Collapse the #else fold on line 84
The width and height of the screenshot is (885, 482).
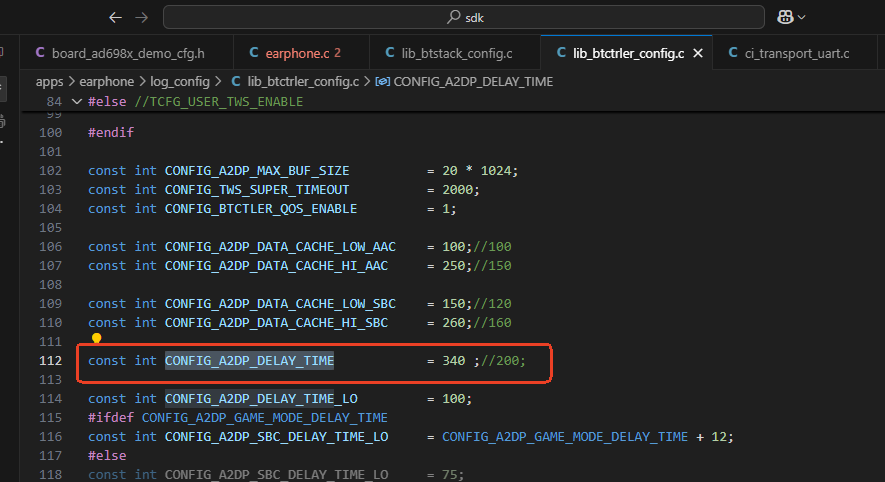77,102
